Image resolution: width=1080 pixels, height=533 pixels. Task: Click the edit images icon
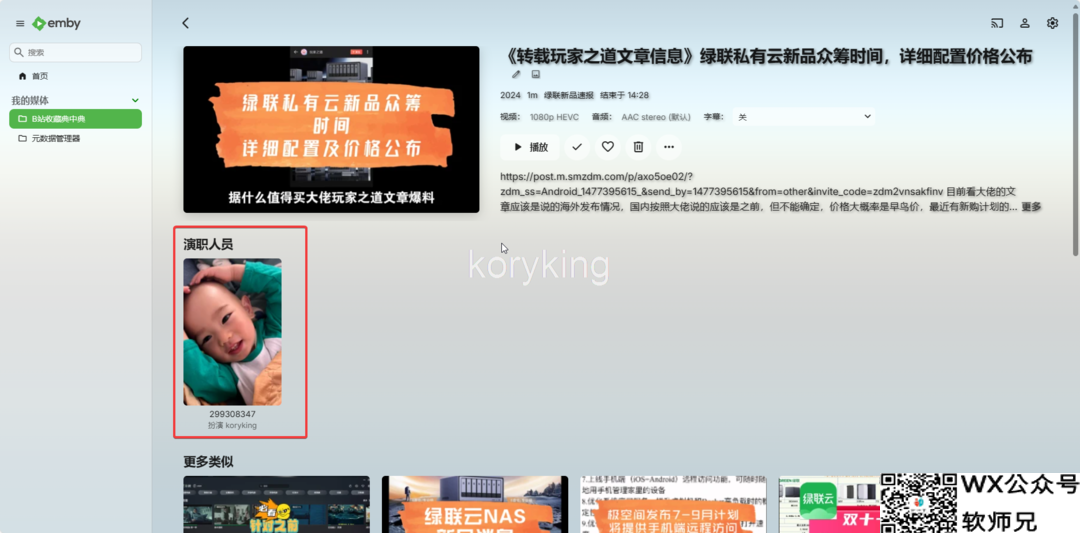(x=536, y=74)
